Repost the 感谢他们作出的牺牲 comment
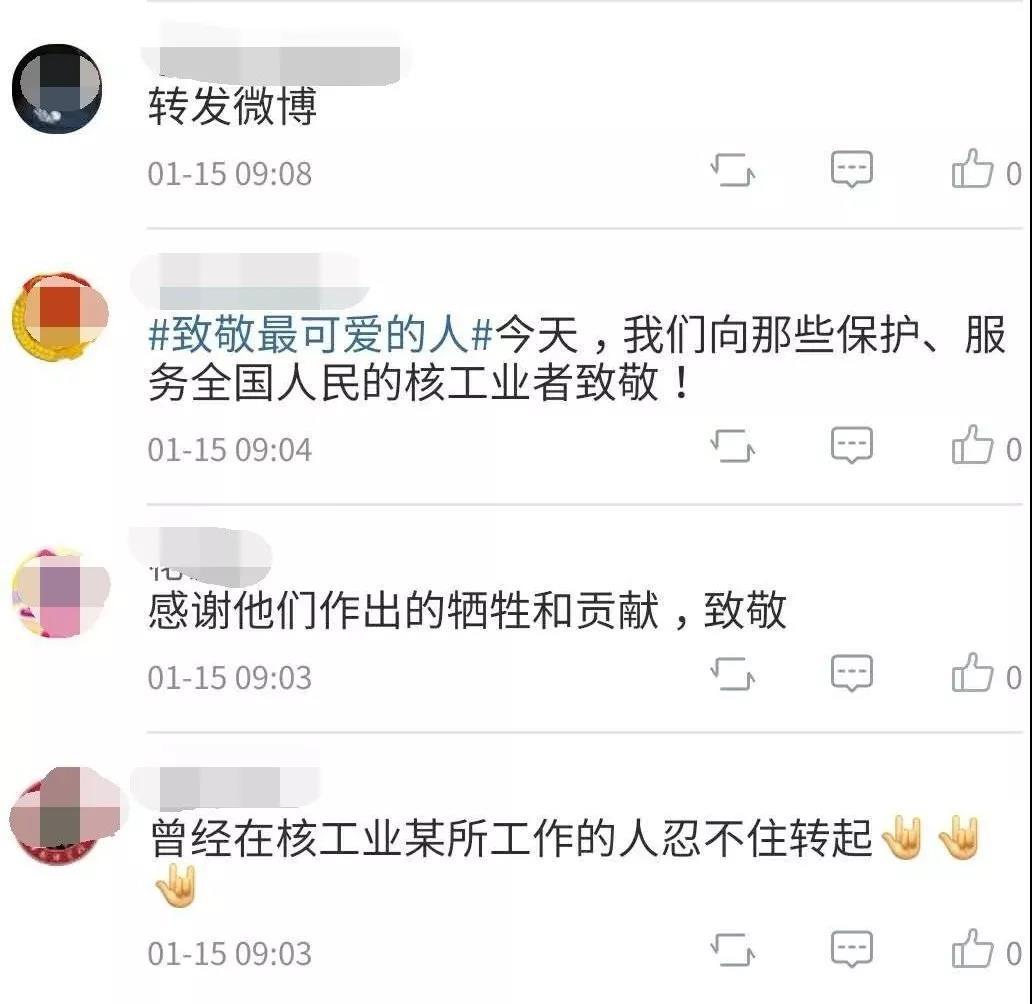1032x1004 pixels. pyautogui.click(x=733, y=673)
